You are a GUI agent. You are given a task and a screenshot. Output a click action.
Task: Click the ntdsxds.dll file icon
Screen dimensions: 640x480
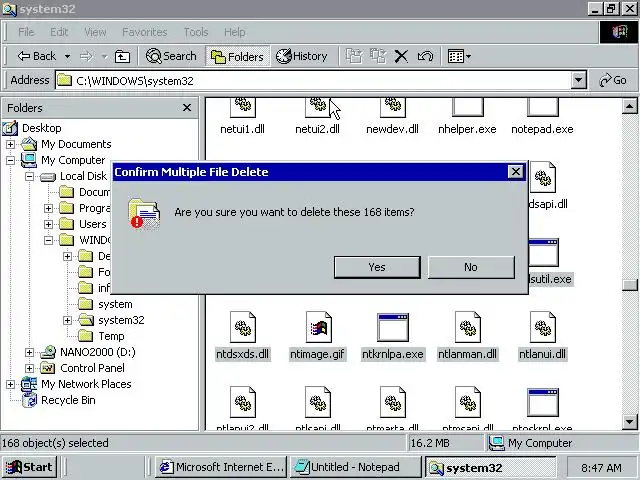pyautogui.click(x=242, y=327)
